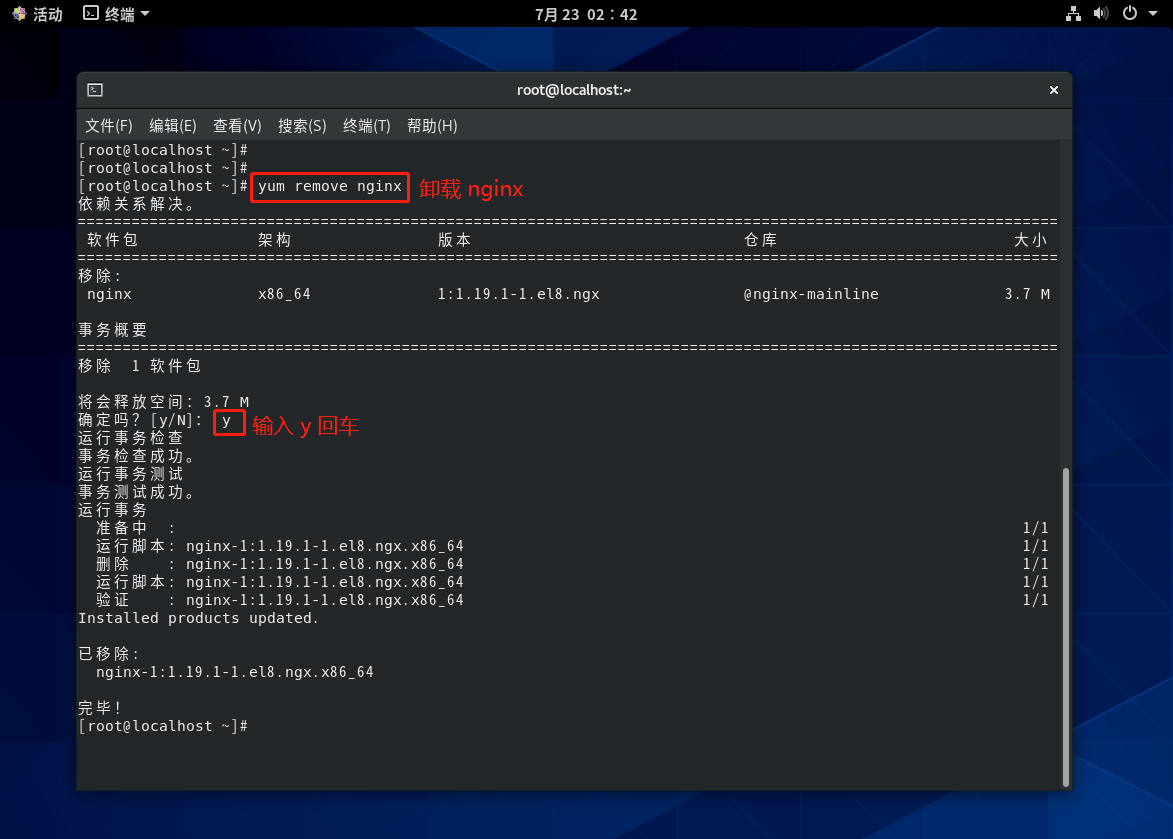1173x839 pixels.
Task: Click the root@localhost:~ window title
Action: (573, 90)
